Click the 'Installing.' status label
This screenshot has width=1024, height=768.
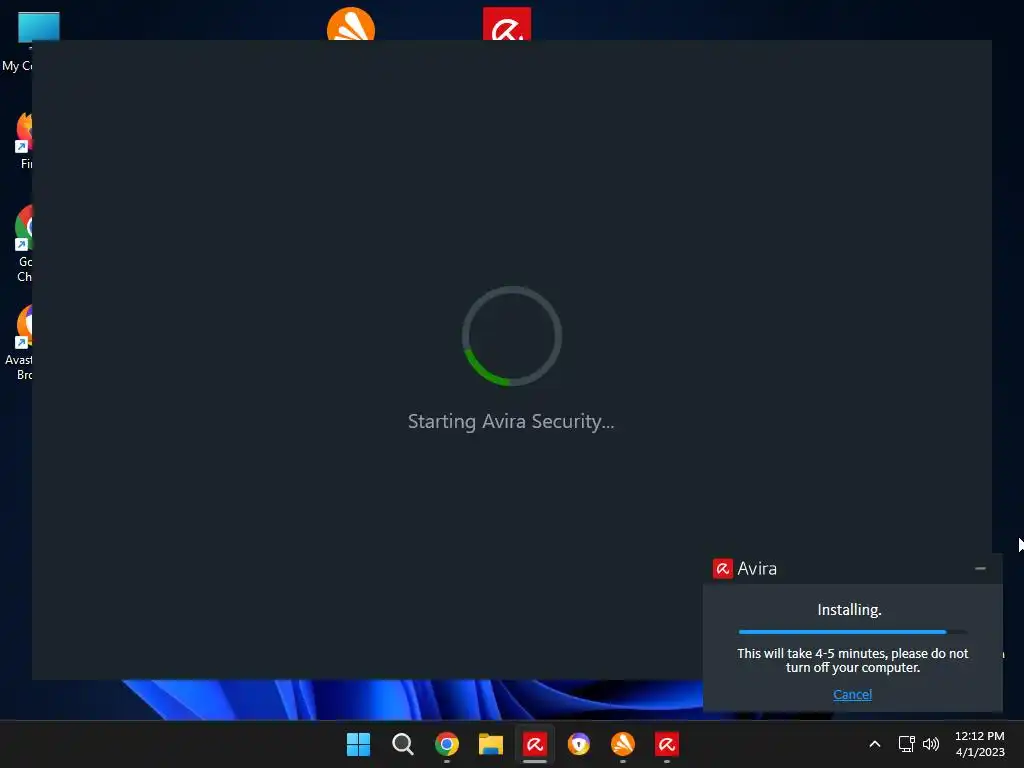pos(849,609)
